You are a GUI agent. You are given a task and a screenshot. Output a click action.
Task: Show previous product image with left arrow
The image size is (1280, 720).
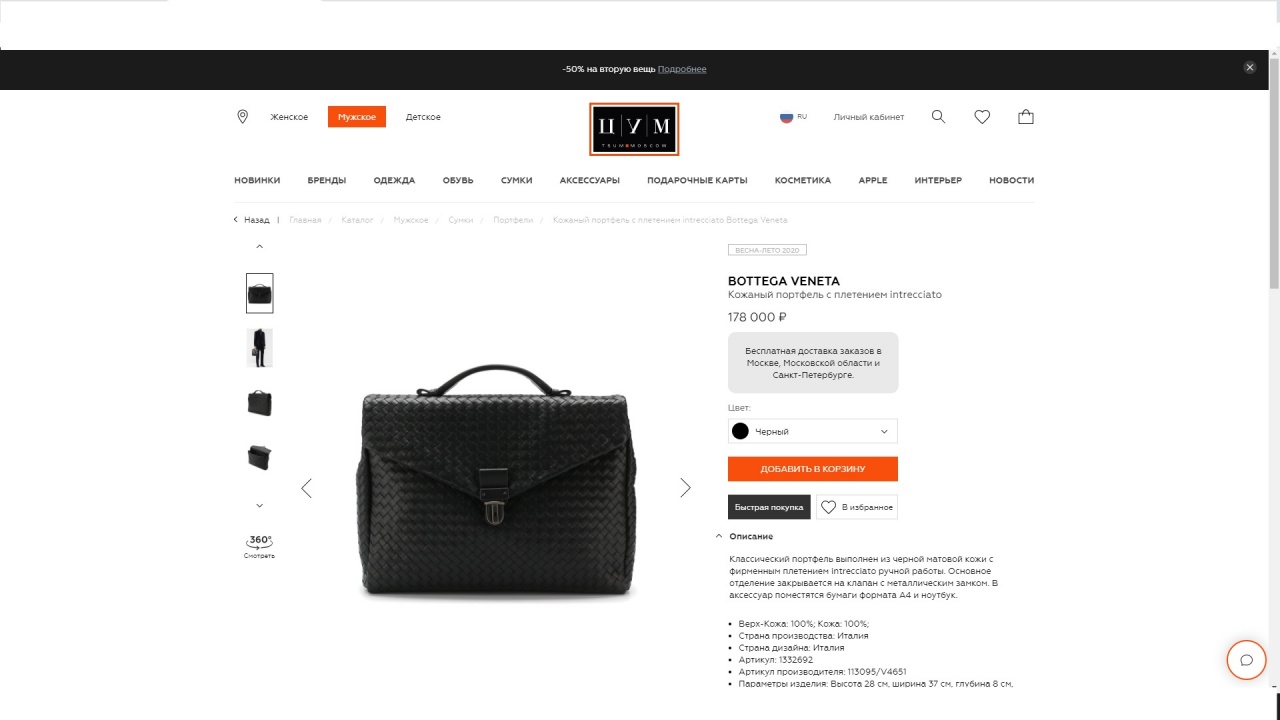coord(306,488)
